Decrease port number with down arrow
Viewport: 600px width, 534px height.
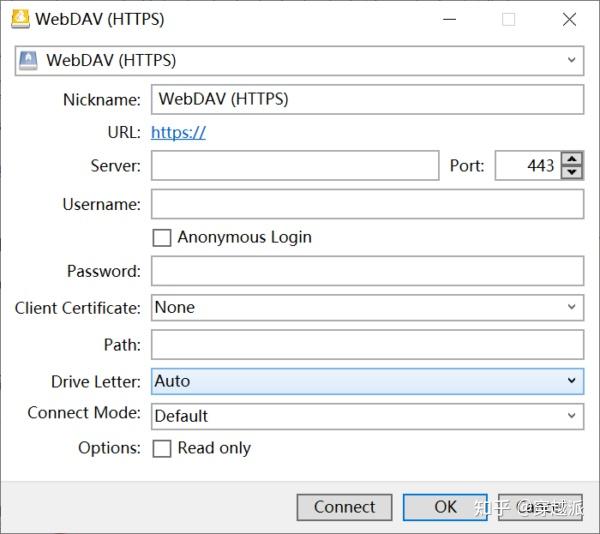click(572, 172)
